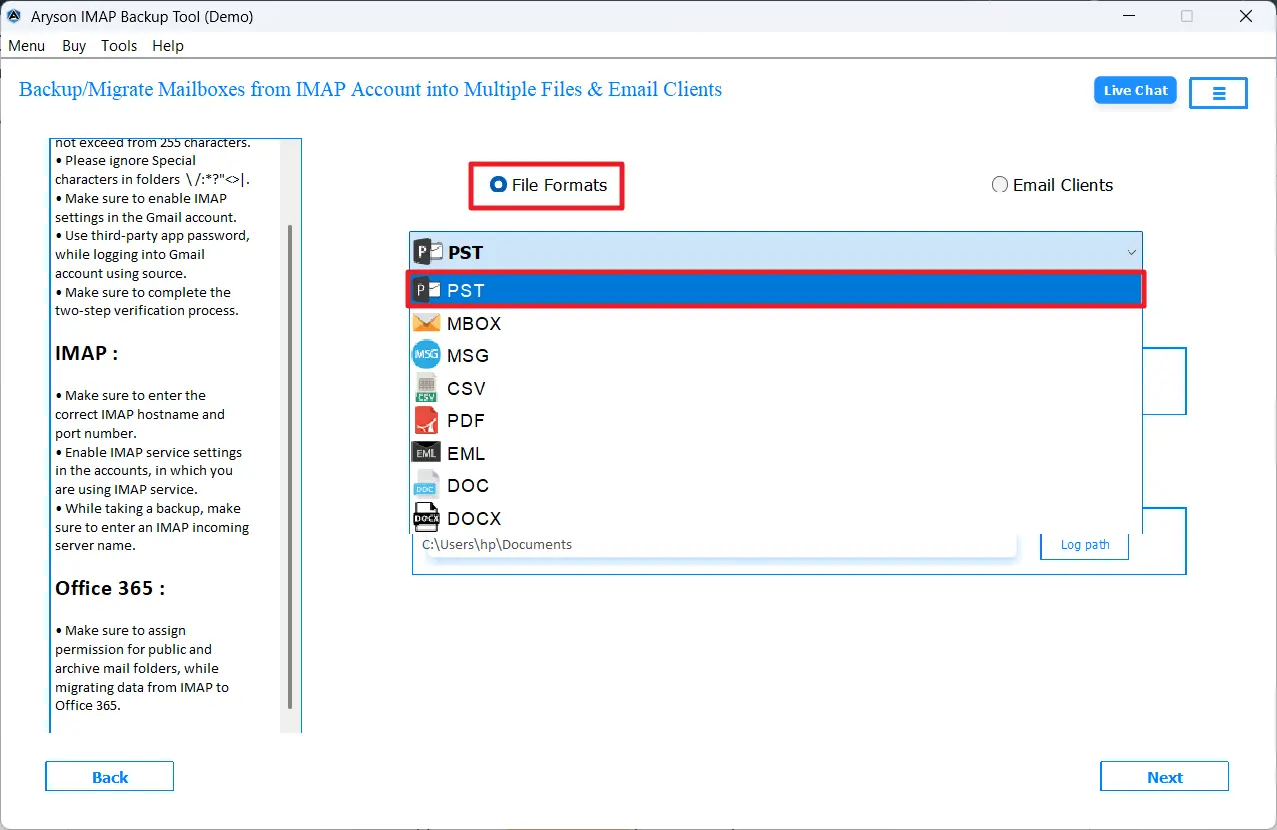
Task: Minimize the Aryson IMAP Backup Tool window
Action: click(1127, 16)
